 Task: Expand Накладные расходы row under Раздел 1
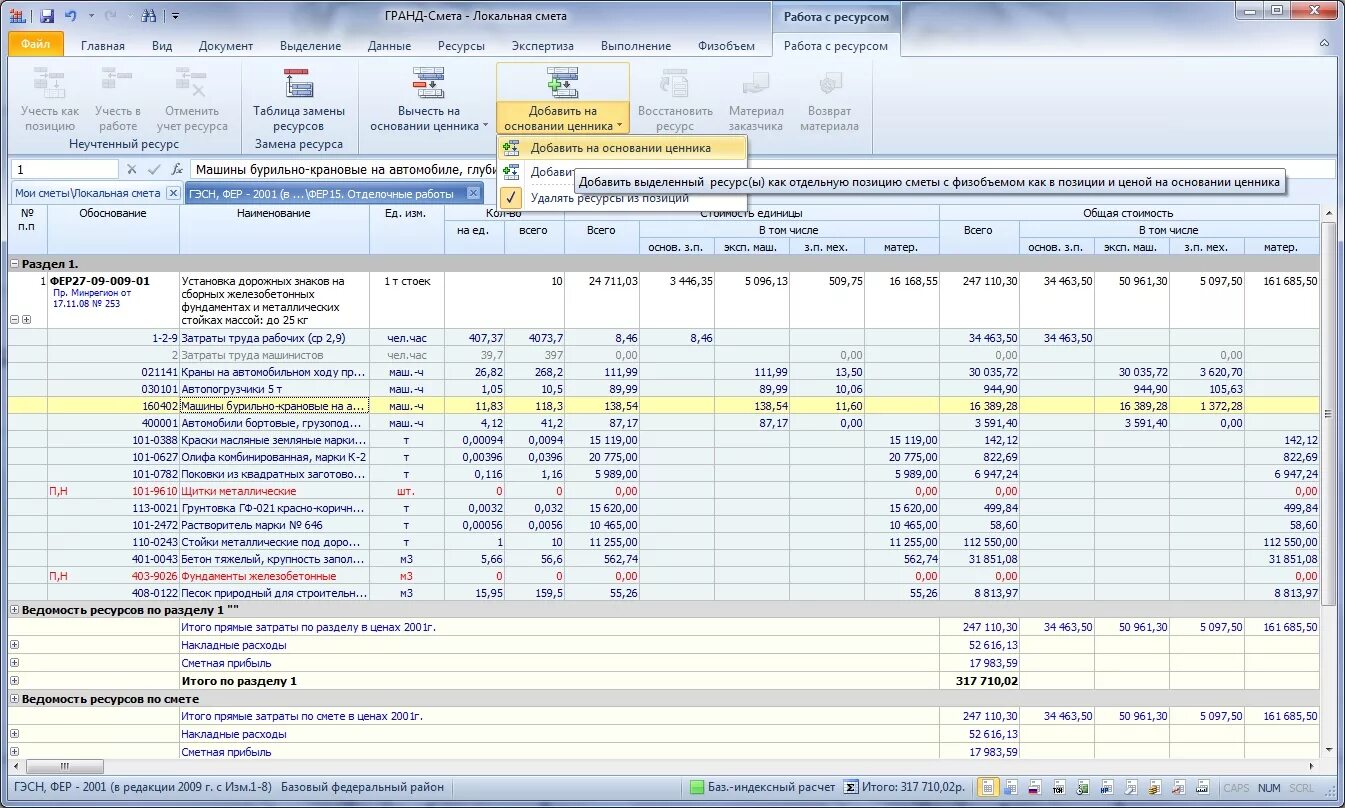pyautogui.click(x=15, y=645)
